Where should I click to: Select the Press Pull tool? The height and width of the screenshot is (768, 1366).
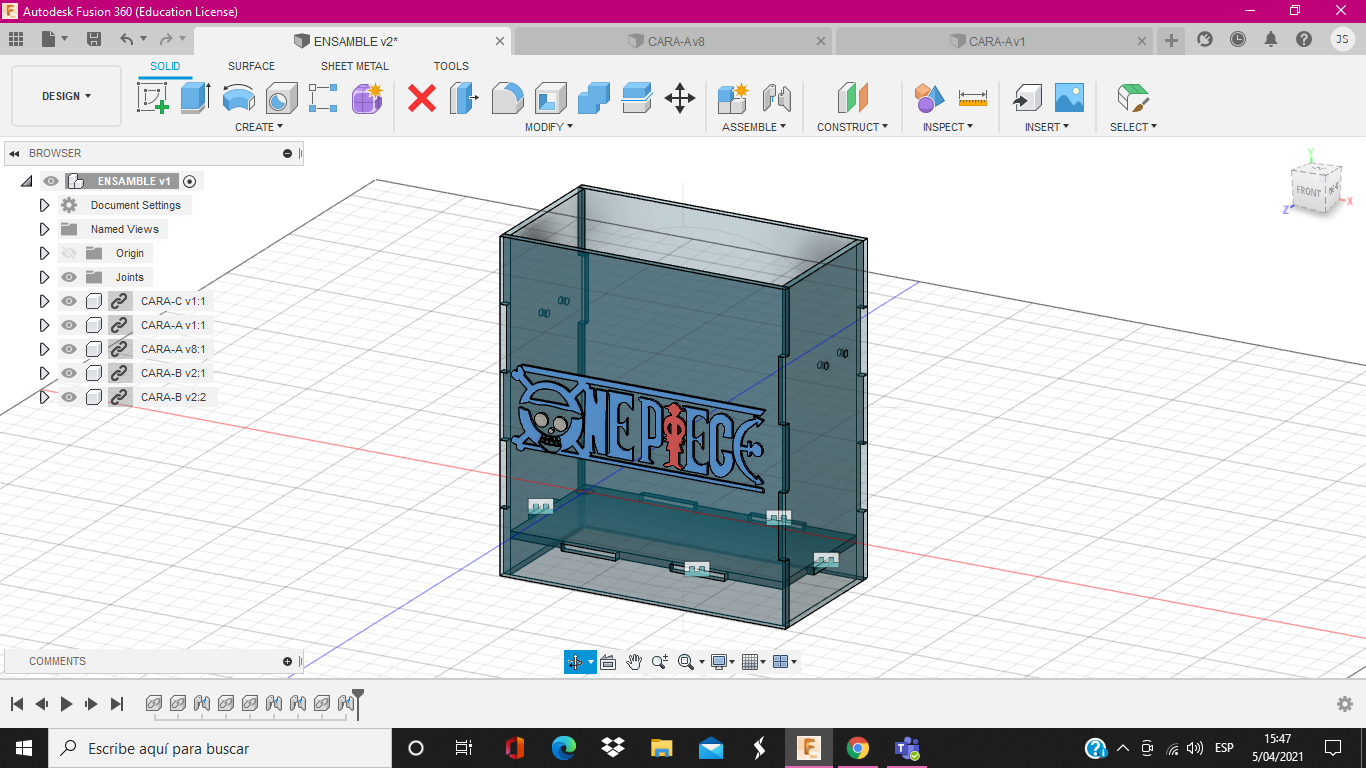464,98
